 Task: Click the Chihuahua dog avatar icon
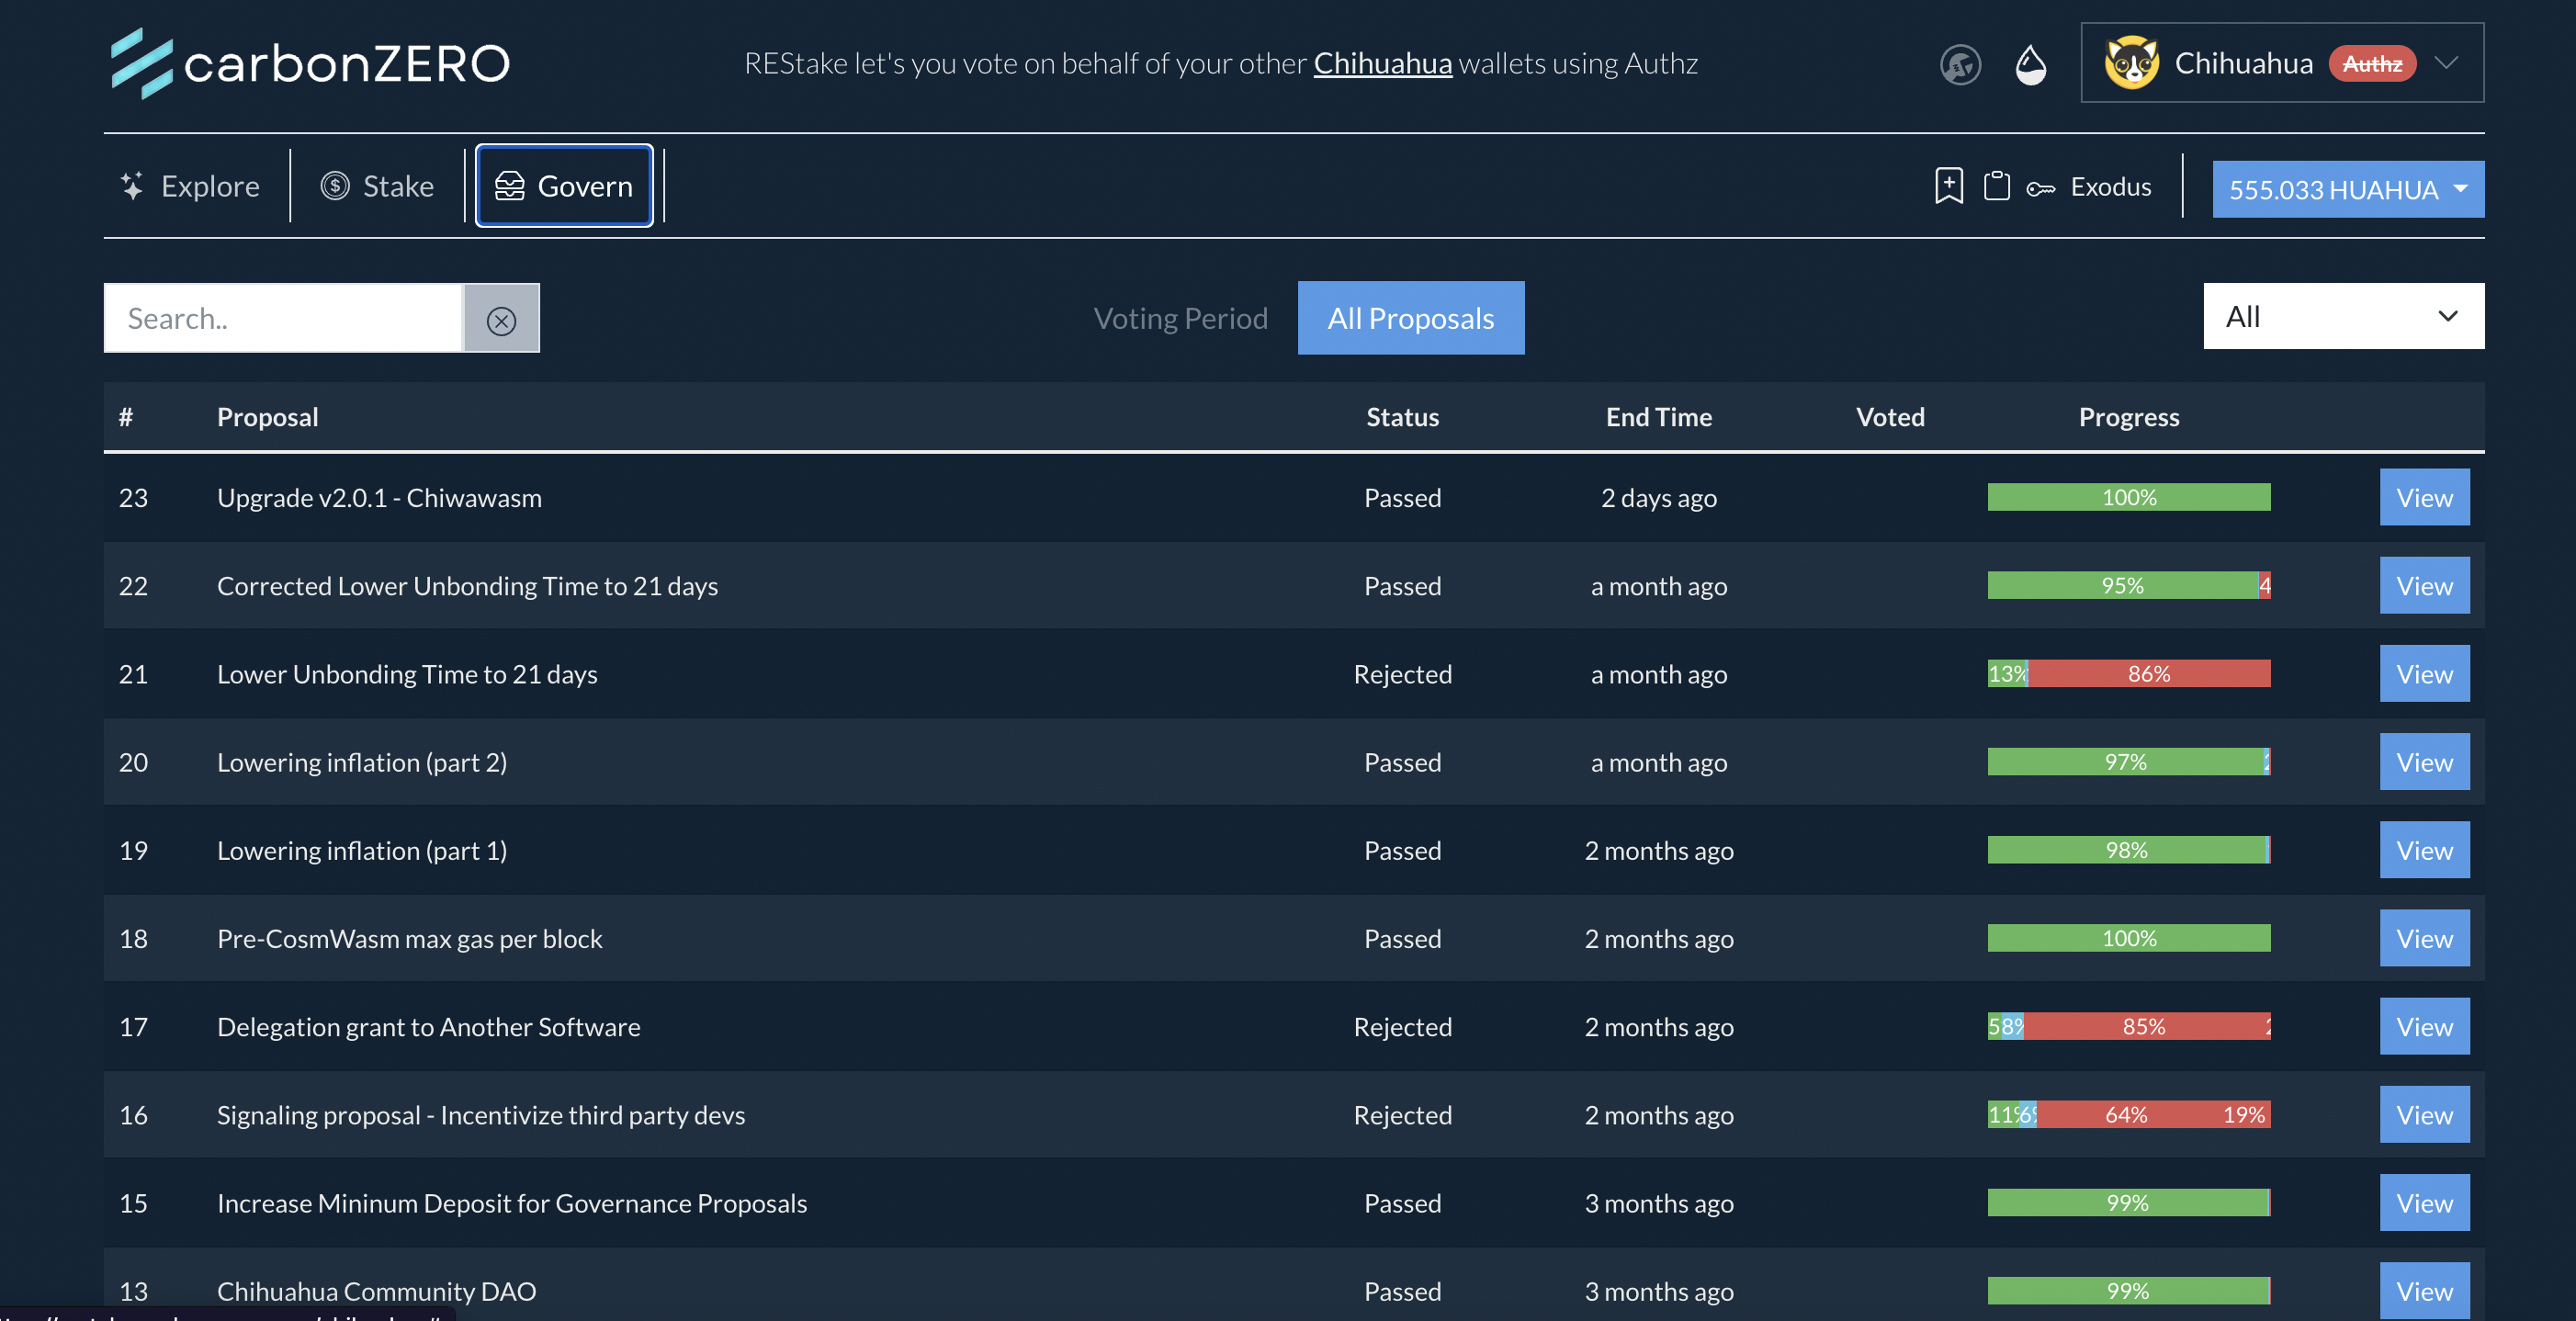click(2131, 63)
